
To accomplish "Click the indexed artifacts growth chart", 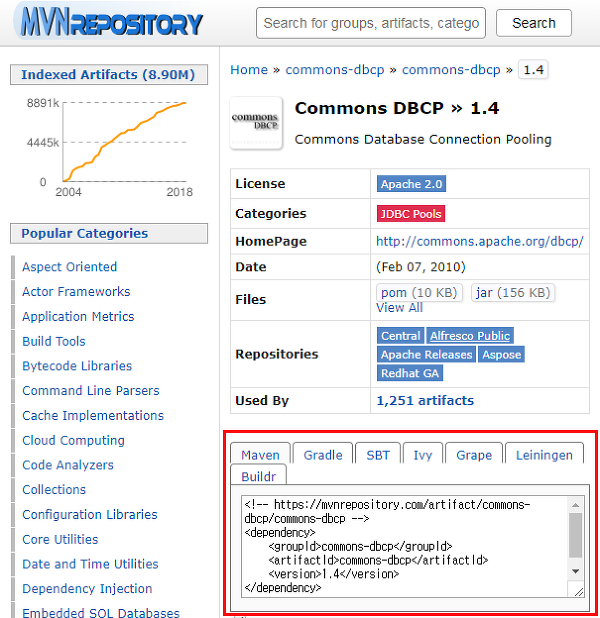I will (110, 146).
